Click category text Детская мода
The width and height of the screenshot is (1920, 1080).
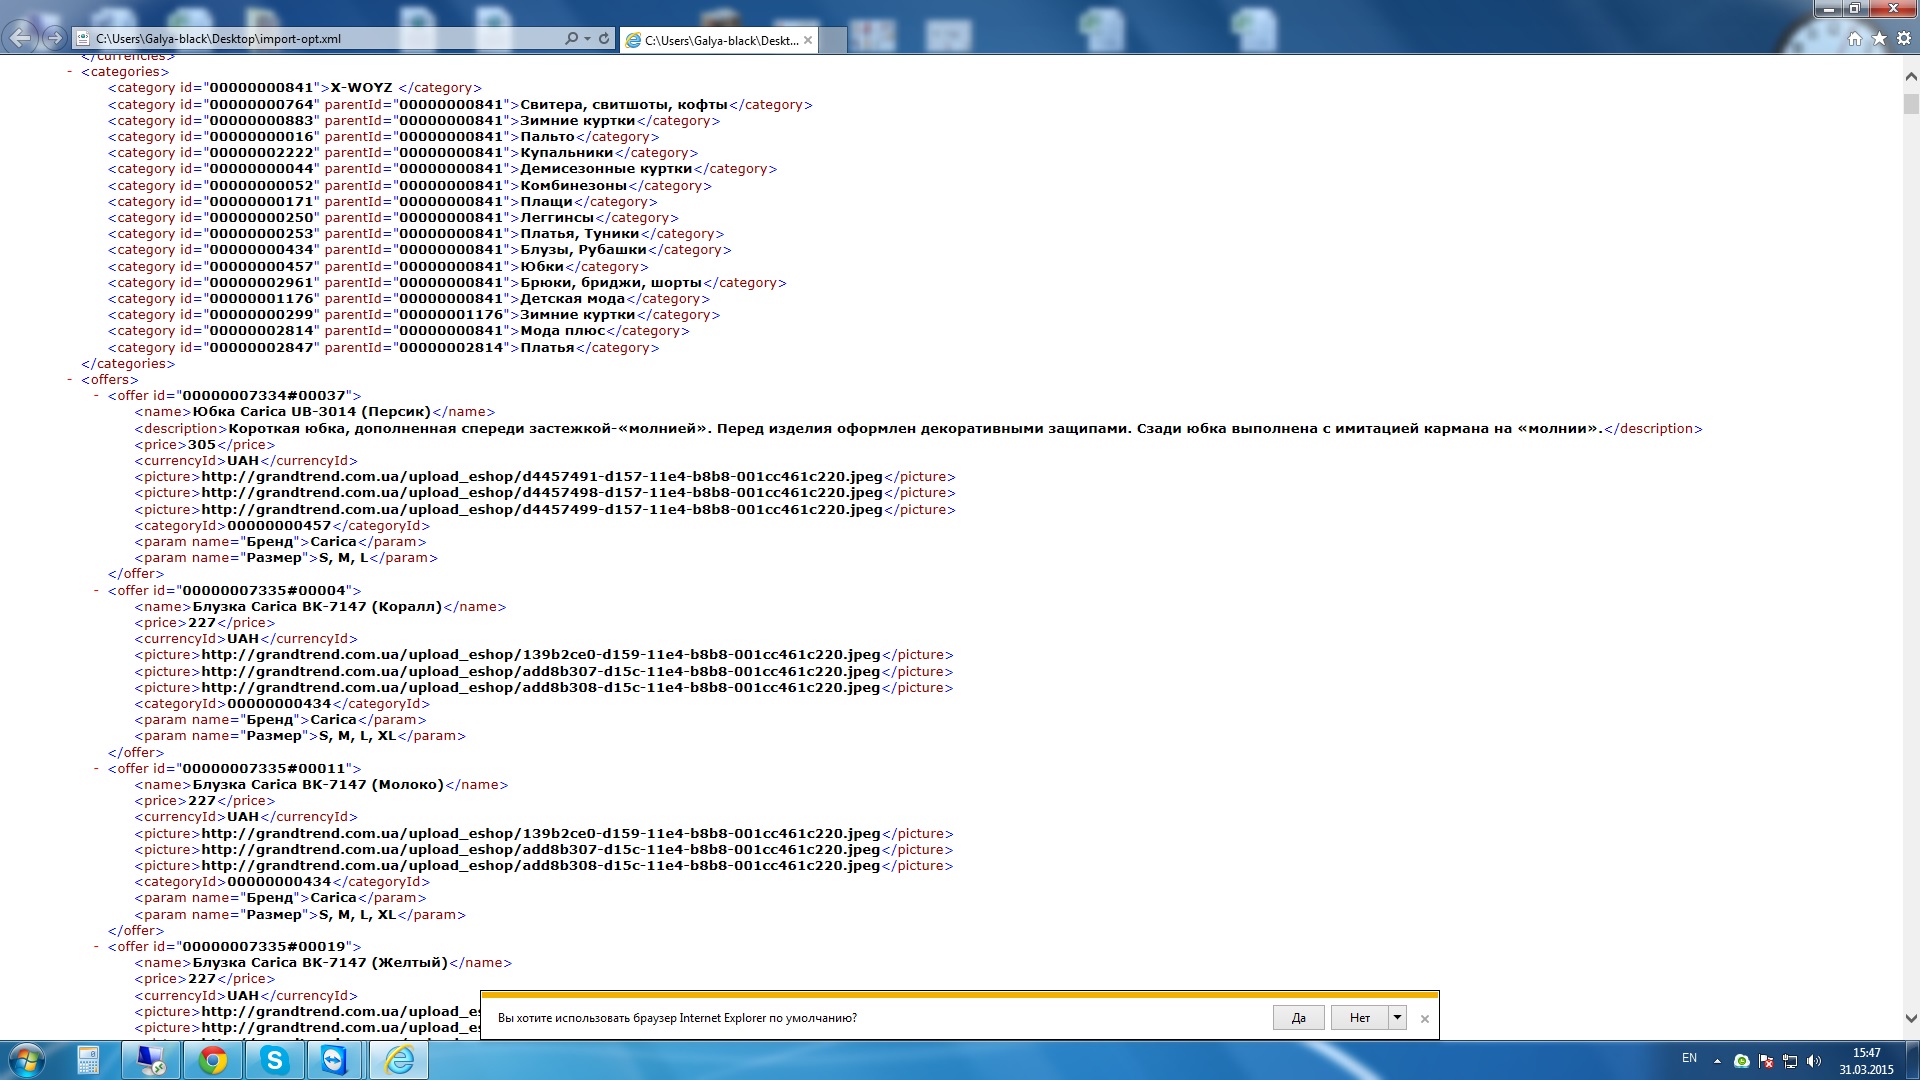pyautogui.click(x=572, y=299)
